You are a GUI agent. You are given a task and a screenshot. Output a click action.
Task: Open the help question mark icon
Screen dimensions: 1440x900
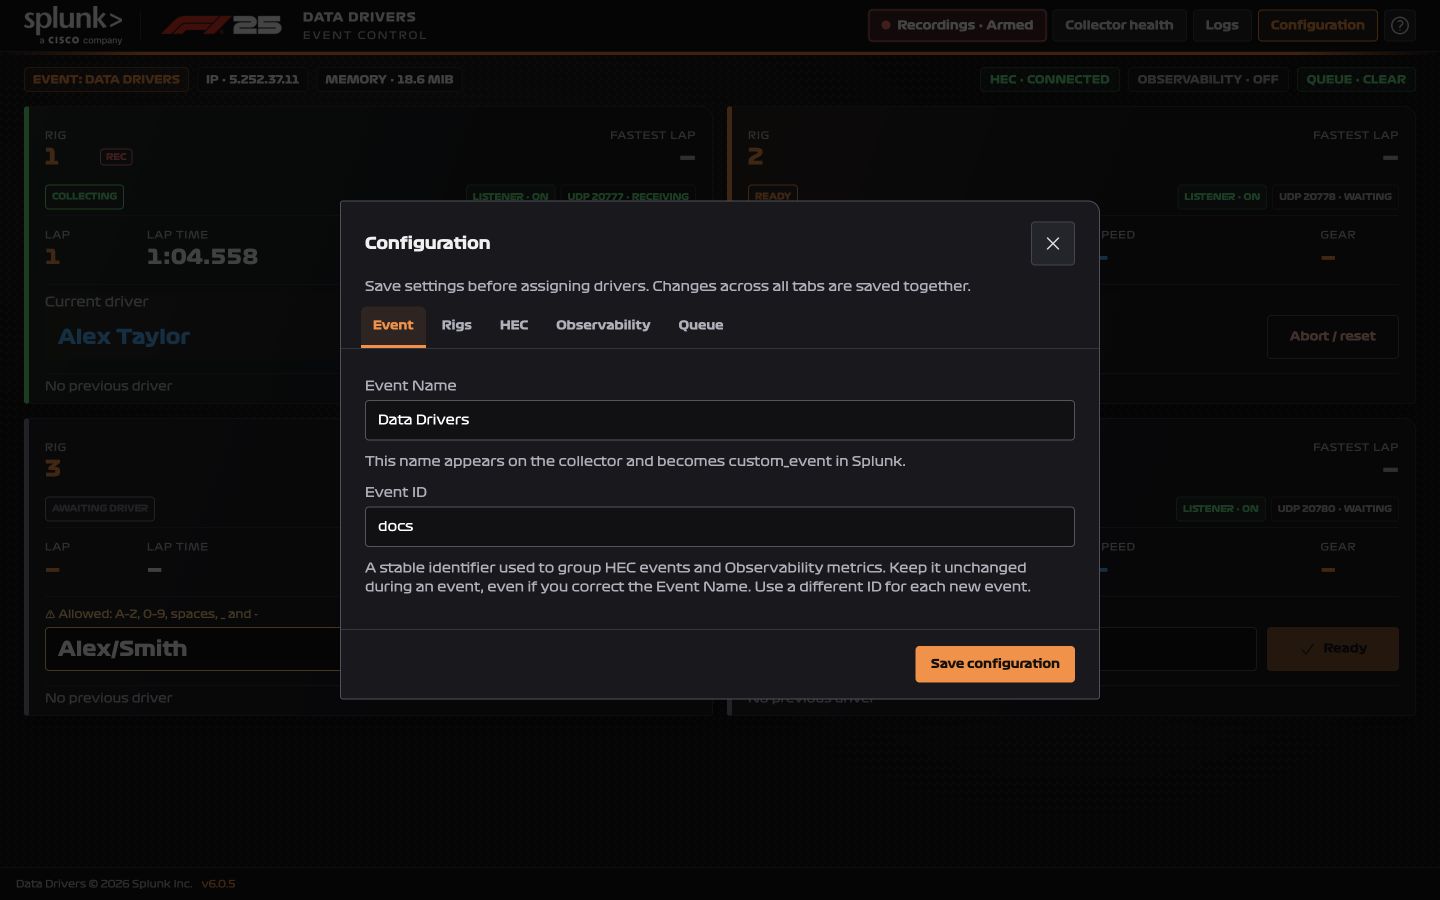point(1399,25)
